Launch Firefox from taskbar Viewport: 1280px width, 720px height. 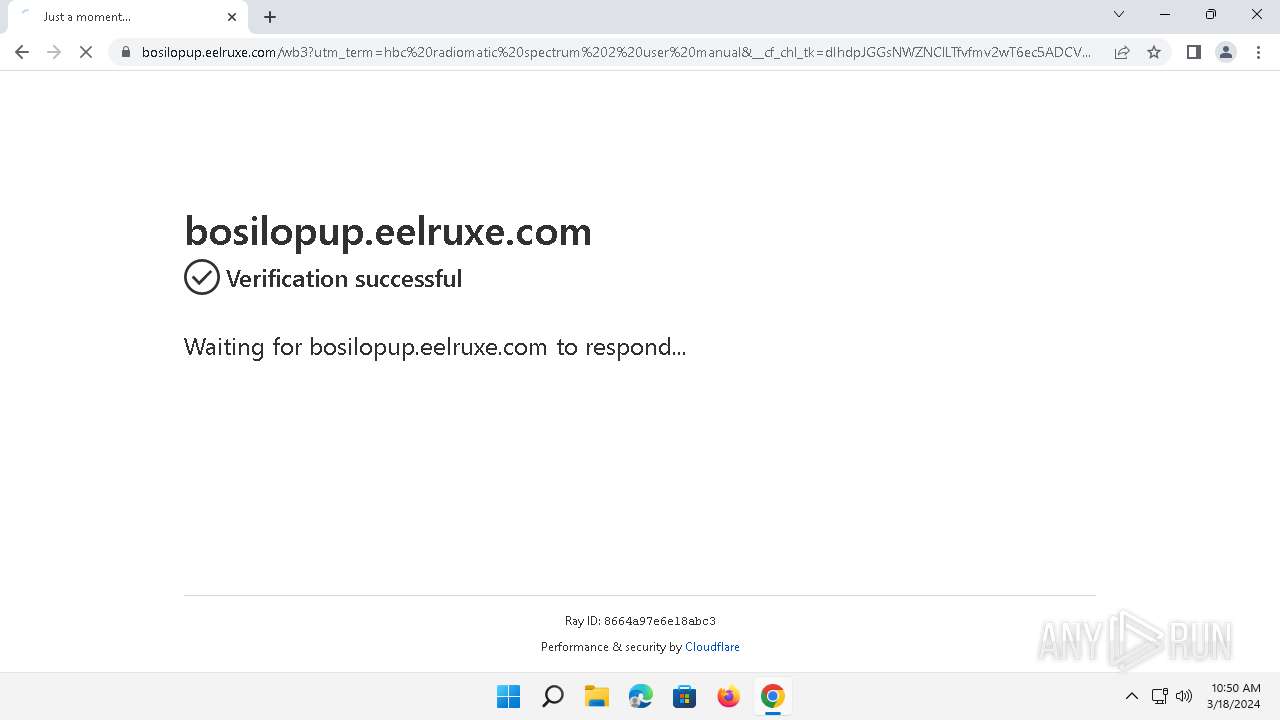[x=728, y=696]
